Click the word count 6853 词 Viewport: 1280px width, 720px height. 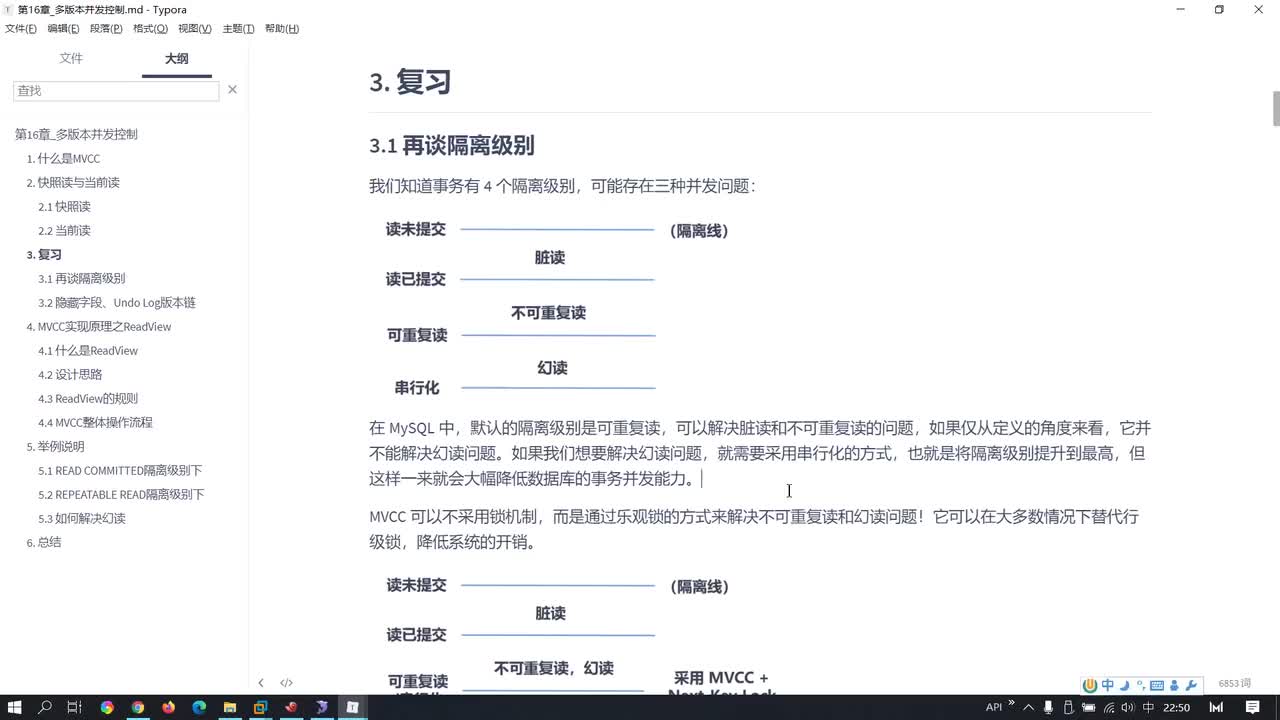1234,683
